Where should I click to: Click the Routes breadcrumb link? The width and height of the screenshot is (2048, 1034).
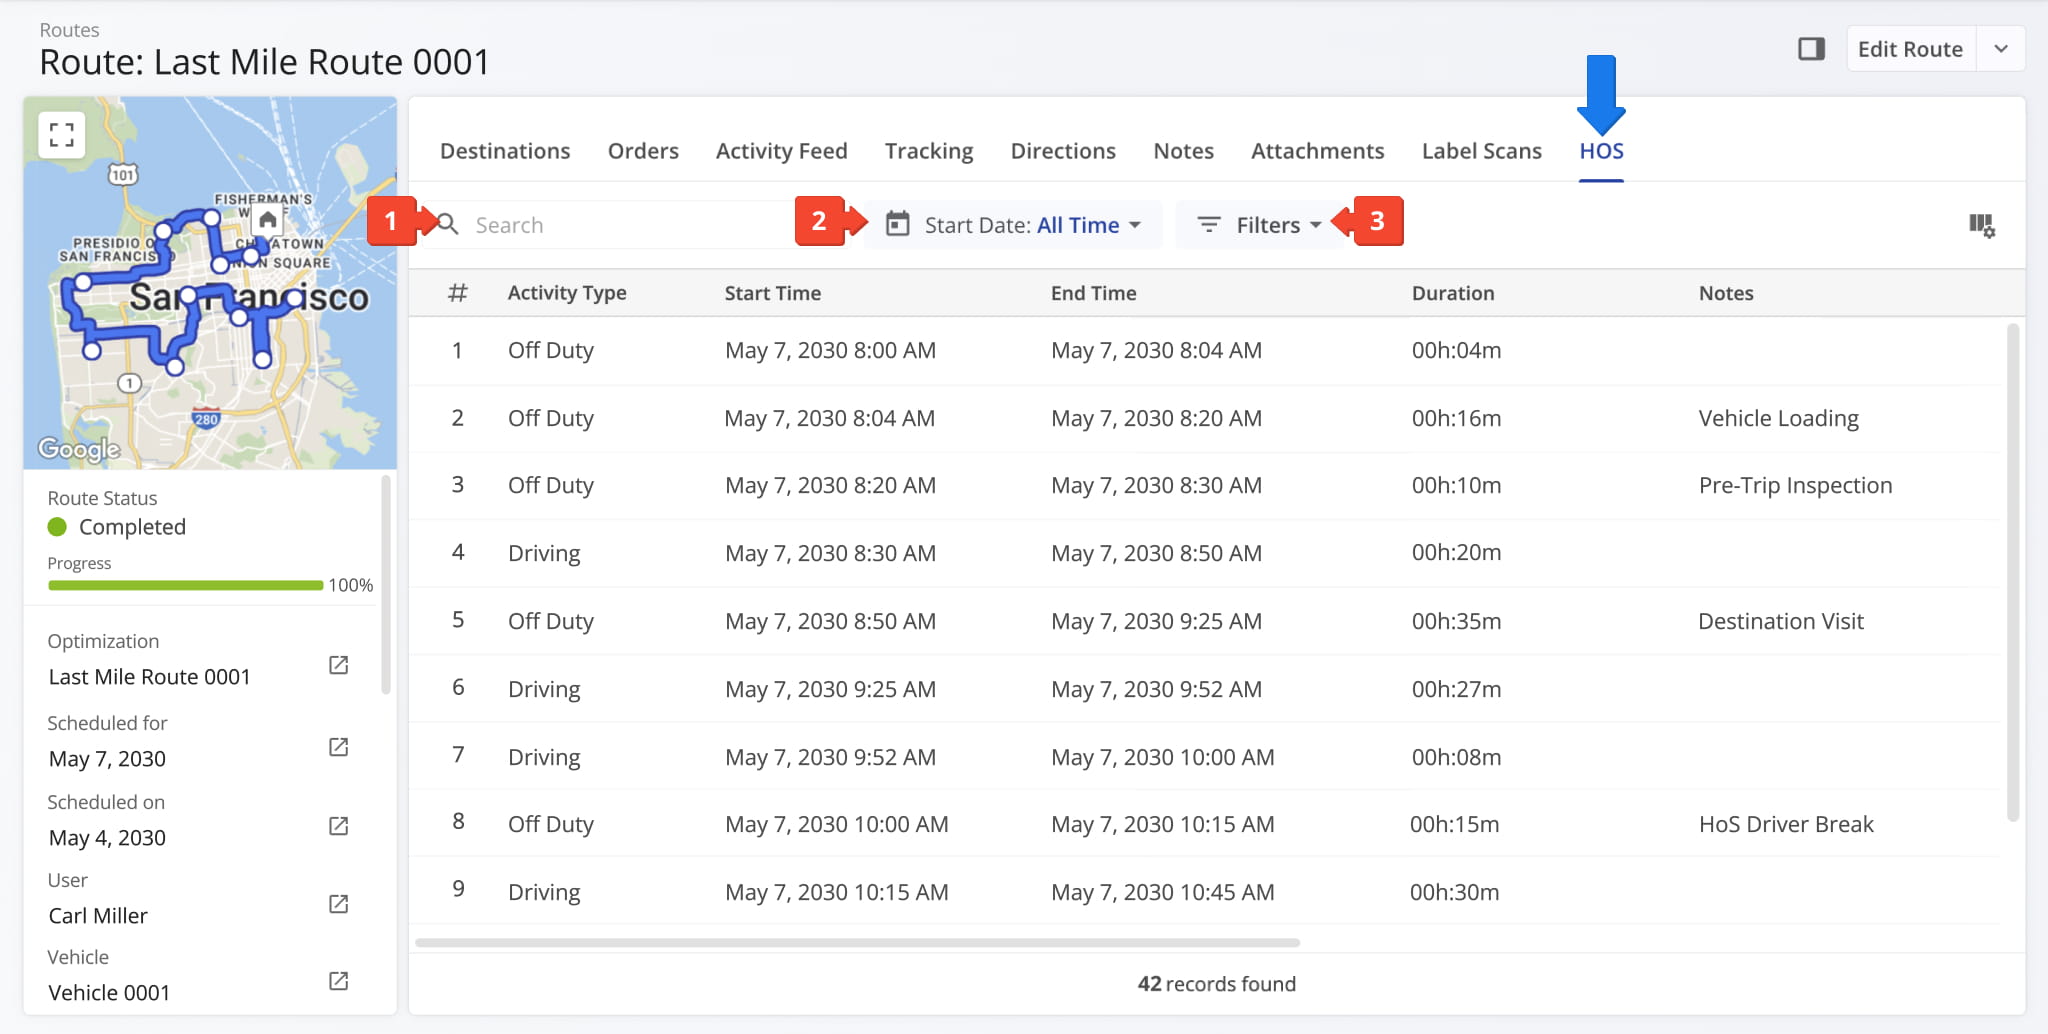coord(69,30)
